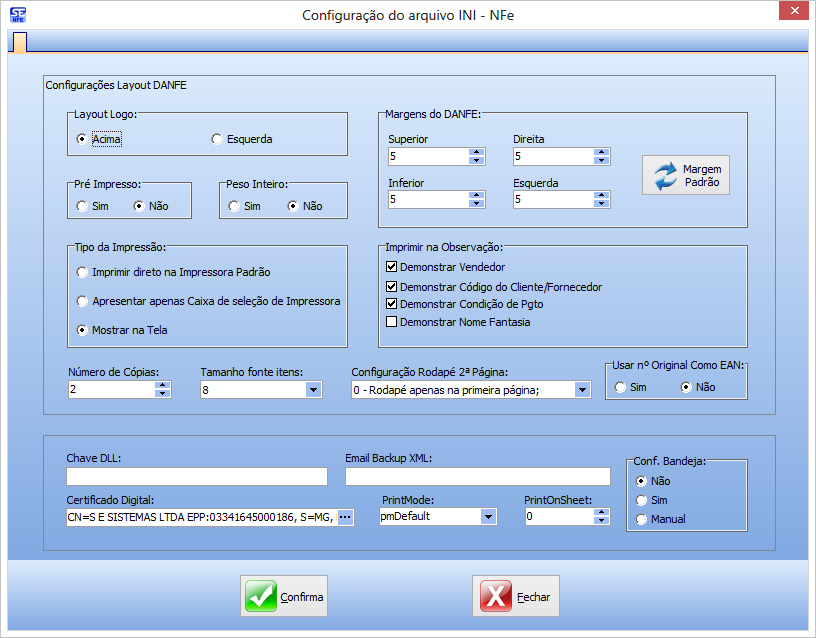816x638 pixels.
Task: Increase the PrintOnSheet spinner value
Action: 600,512
